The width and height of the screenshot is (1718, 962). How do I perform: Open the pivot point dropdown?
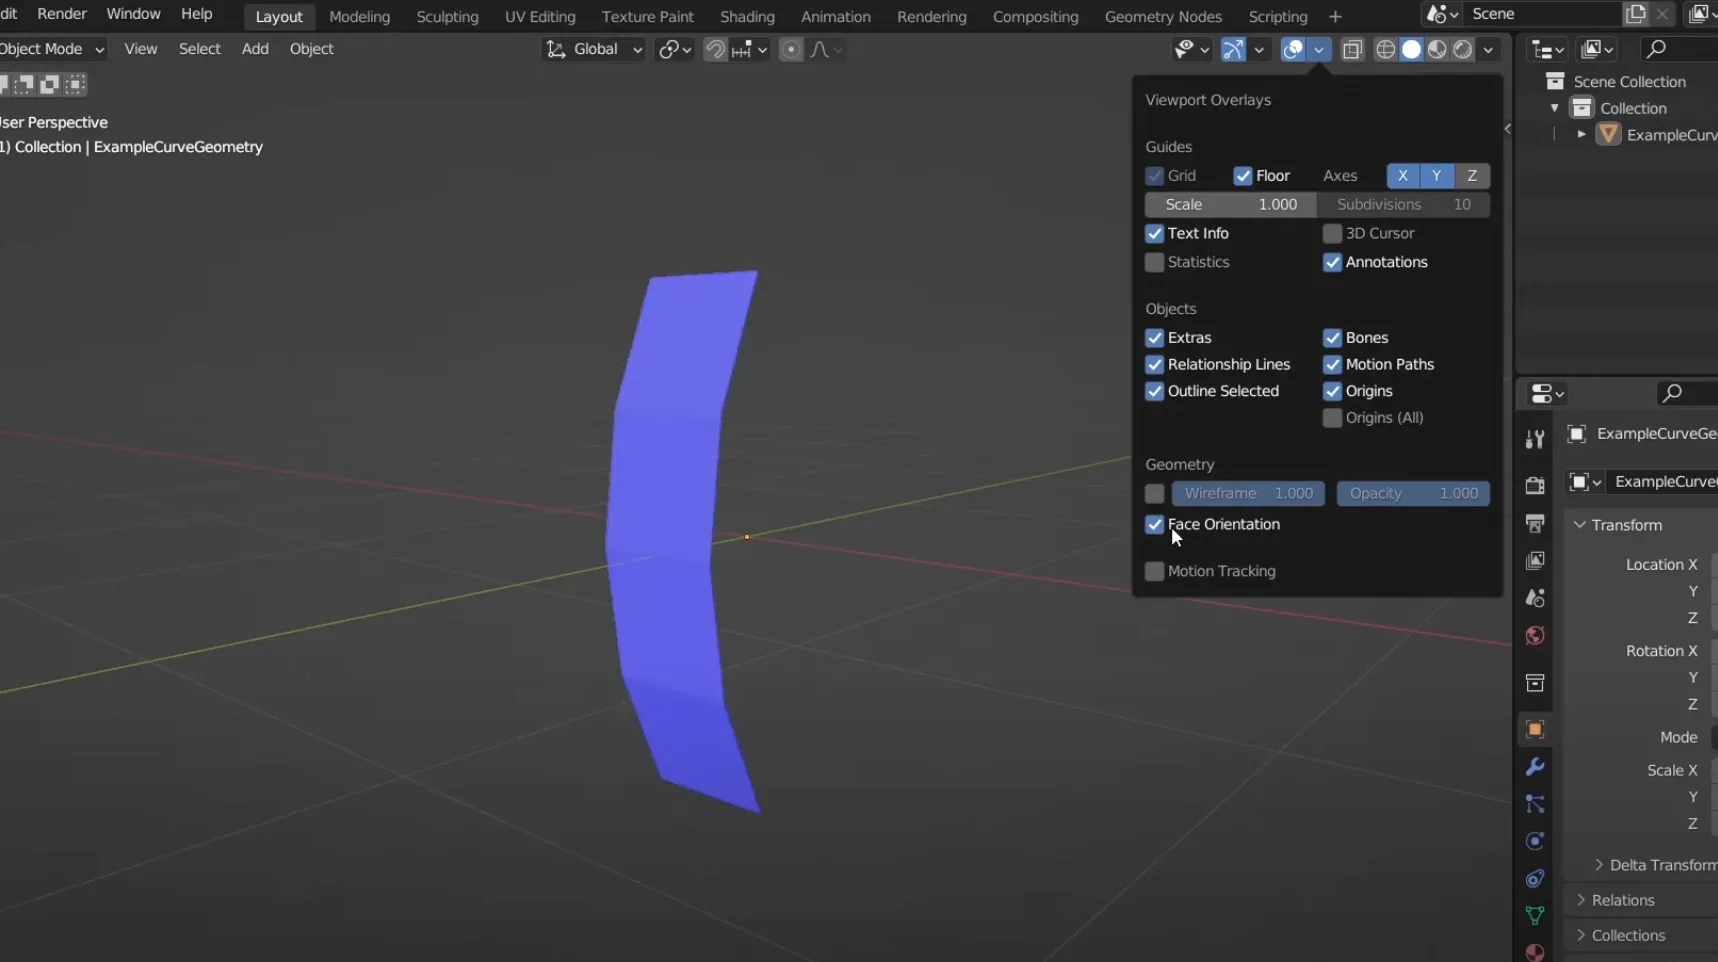(675, 49)
